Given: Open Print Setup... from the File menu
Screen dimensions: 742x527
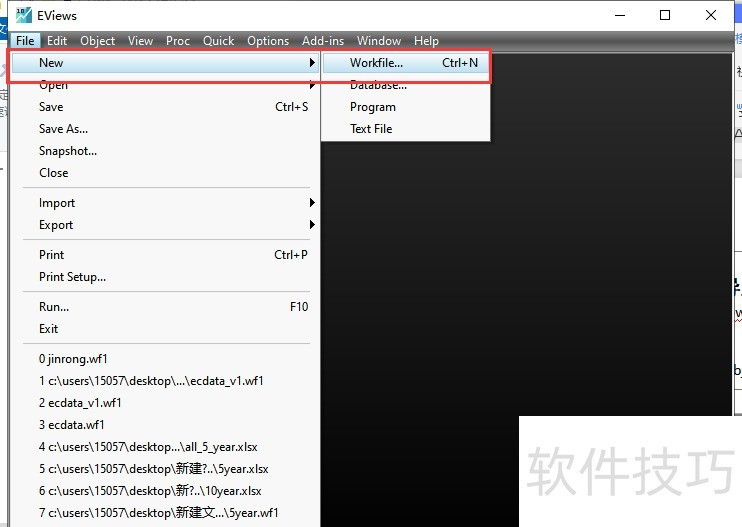Looking at the screenshot, I should [164, 277].
